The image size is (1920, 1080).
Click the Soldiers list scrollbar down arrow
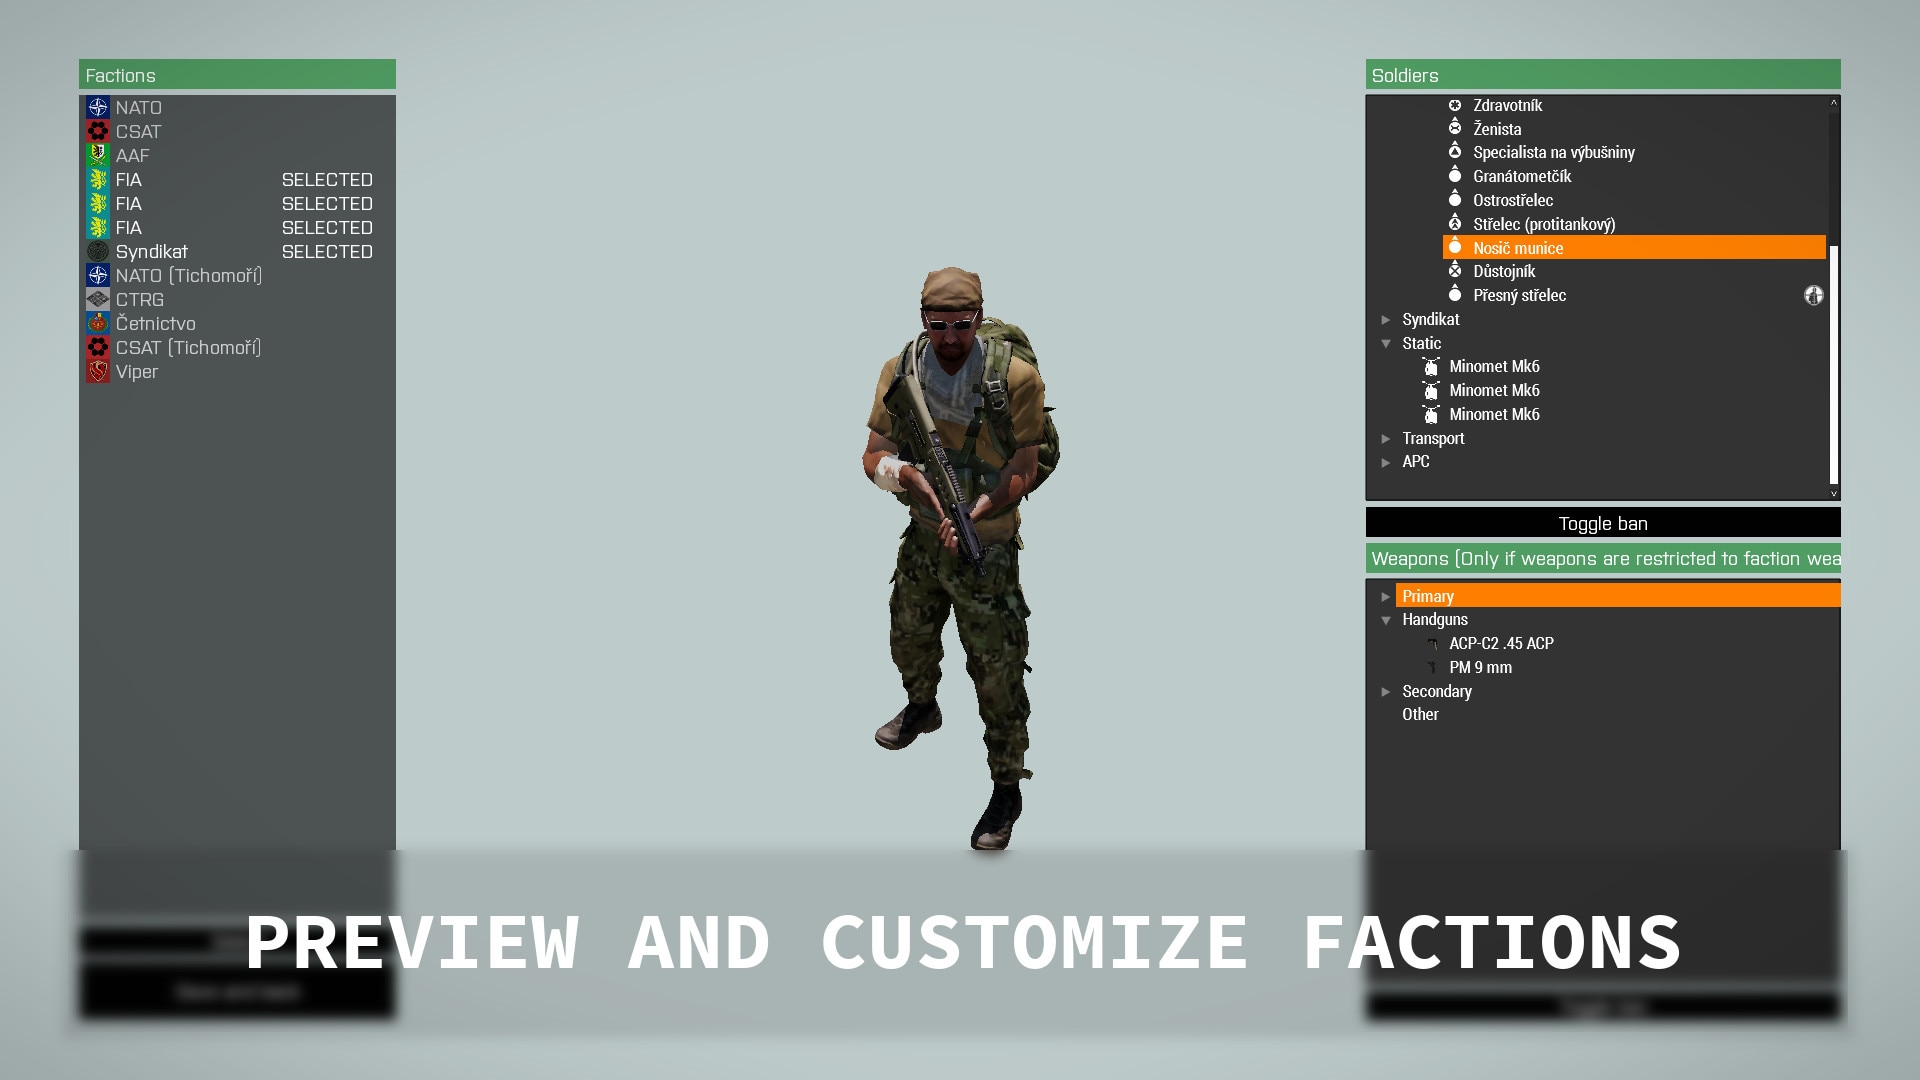[1833, 493]
